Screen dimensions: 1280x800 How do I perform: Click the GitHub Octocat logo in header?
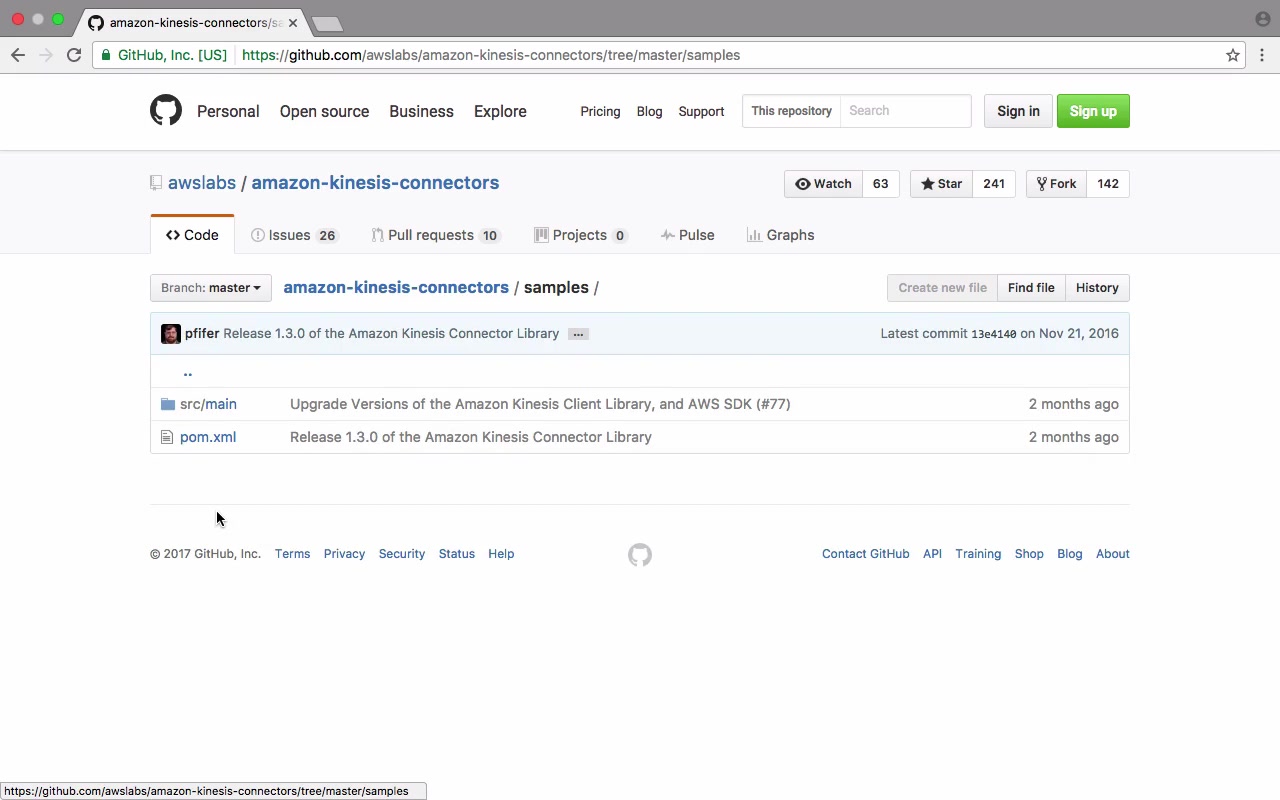tap(166, 110)
